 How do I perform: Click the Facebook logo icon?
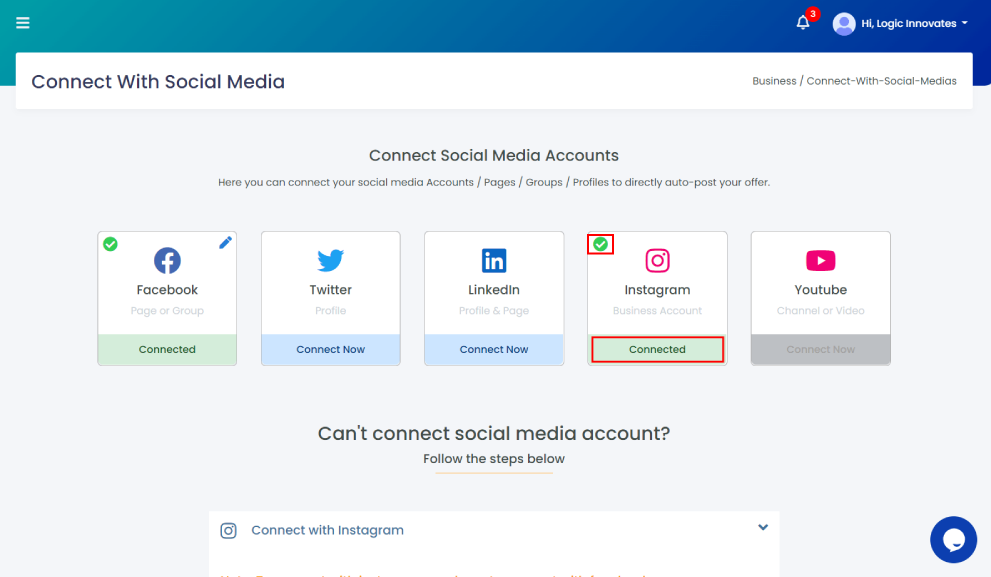click(167, 260)
